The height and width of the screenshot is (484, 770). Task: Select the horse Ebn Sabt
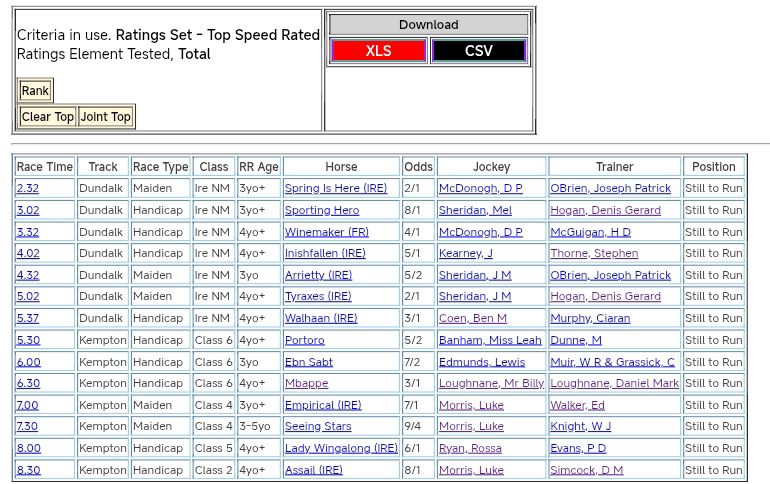(309, 362)
